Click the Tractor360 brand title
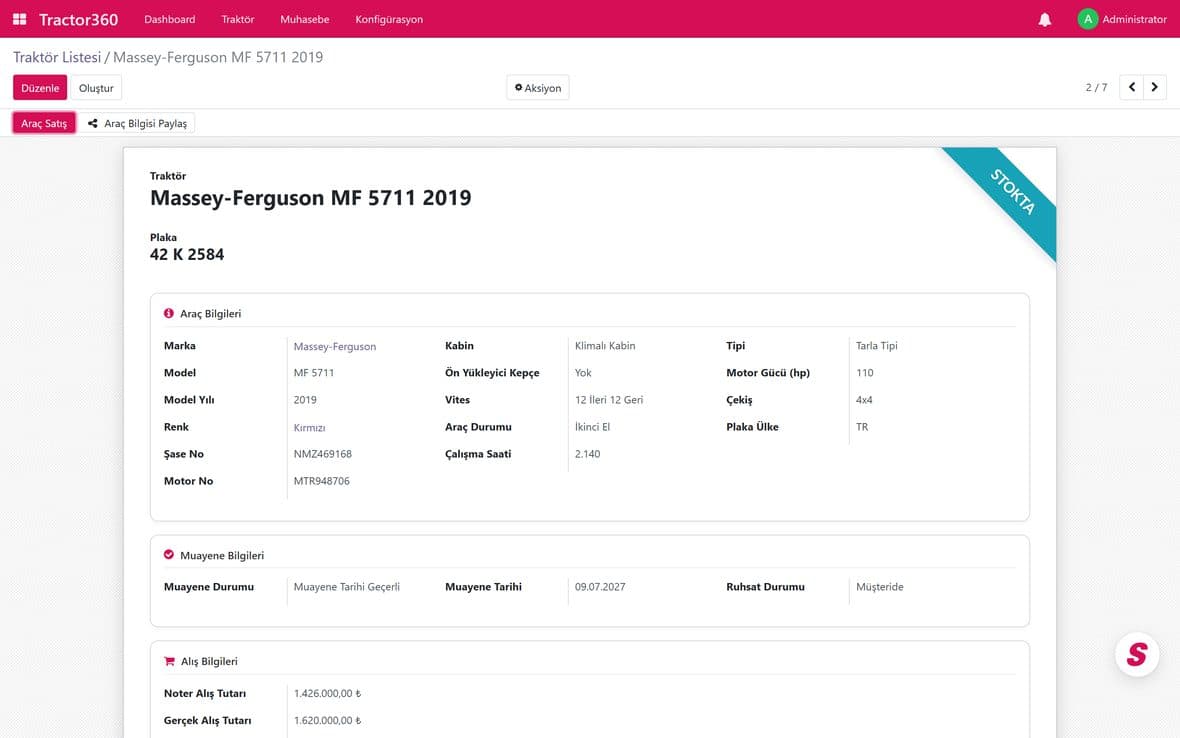Screen dimensions: 1180x738 [x=78, y=20]
